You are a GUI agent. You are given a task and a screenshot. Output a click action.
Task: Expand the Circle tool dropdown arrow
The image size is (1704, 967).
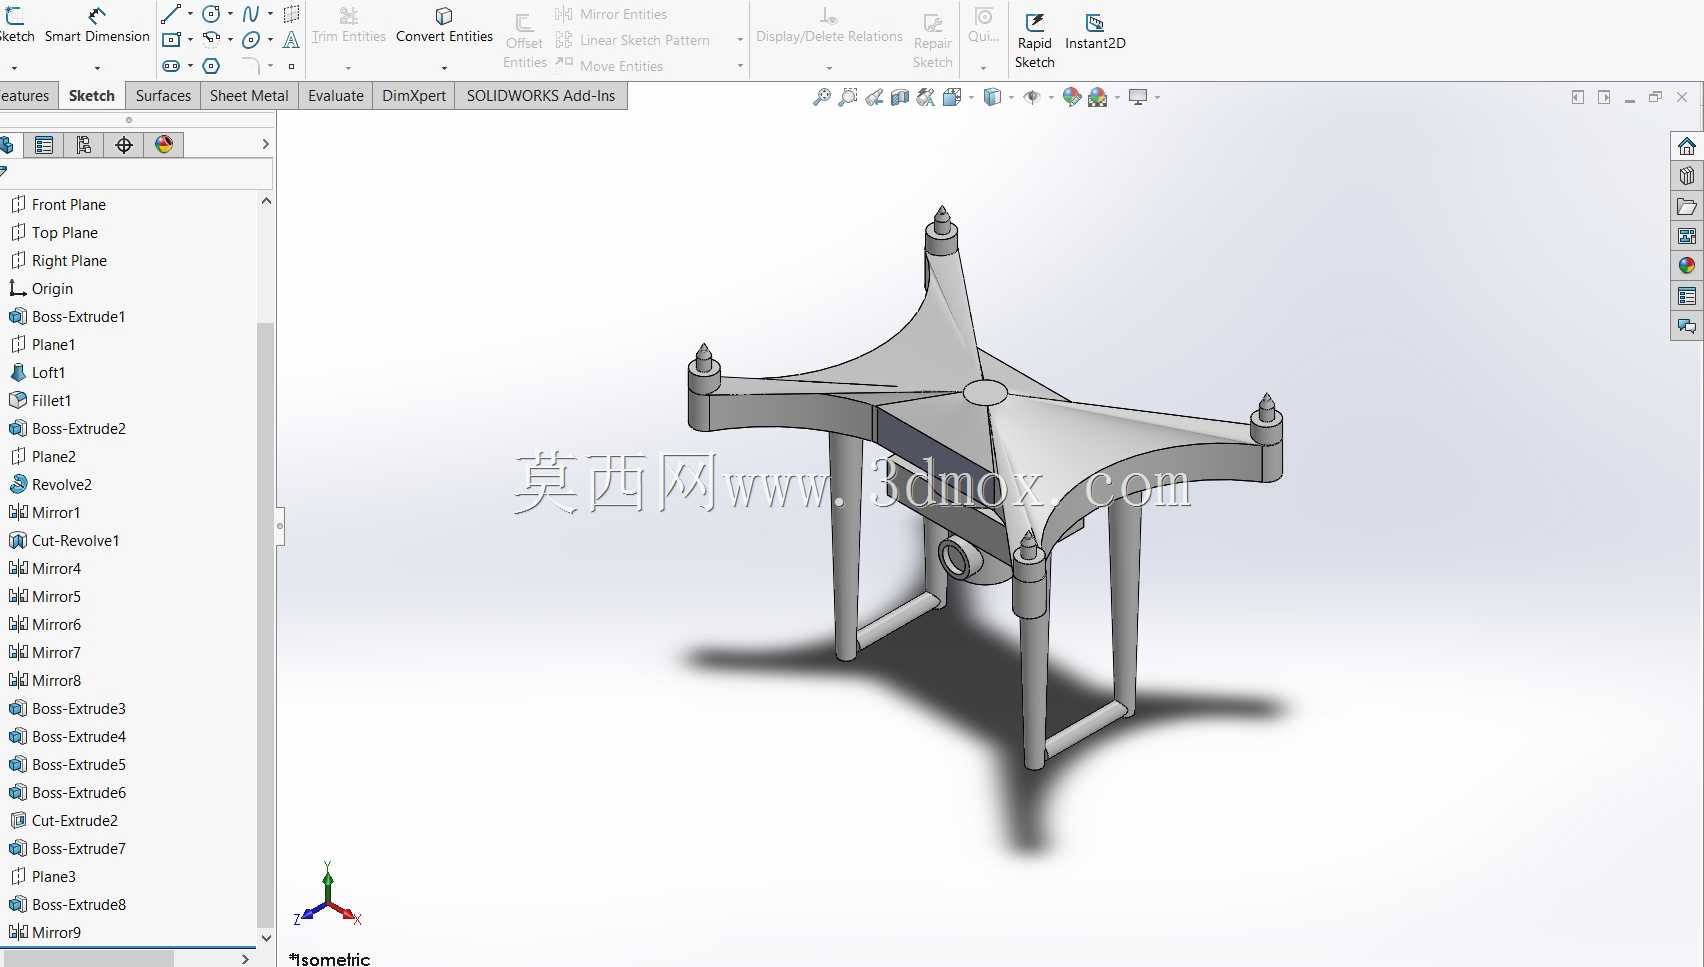pos(230,14)
